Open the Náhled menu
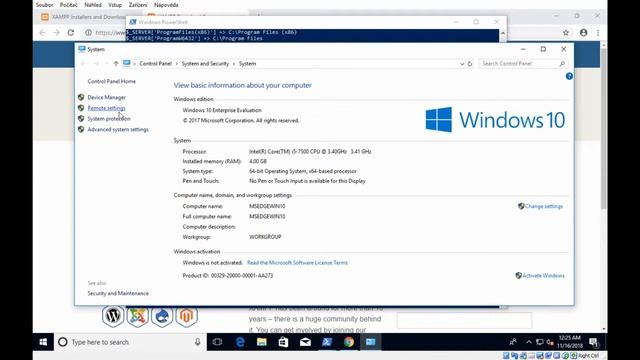This screenshot has width=640, height=360. pyautogui.click(x=93, y=5)
